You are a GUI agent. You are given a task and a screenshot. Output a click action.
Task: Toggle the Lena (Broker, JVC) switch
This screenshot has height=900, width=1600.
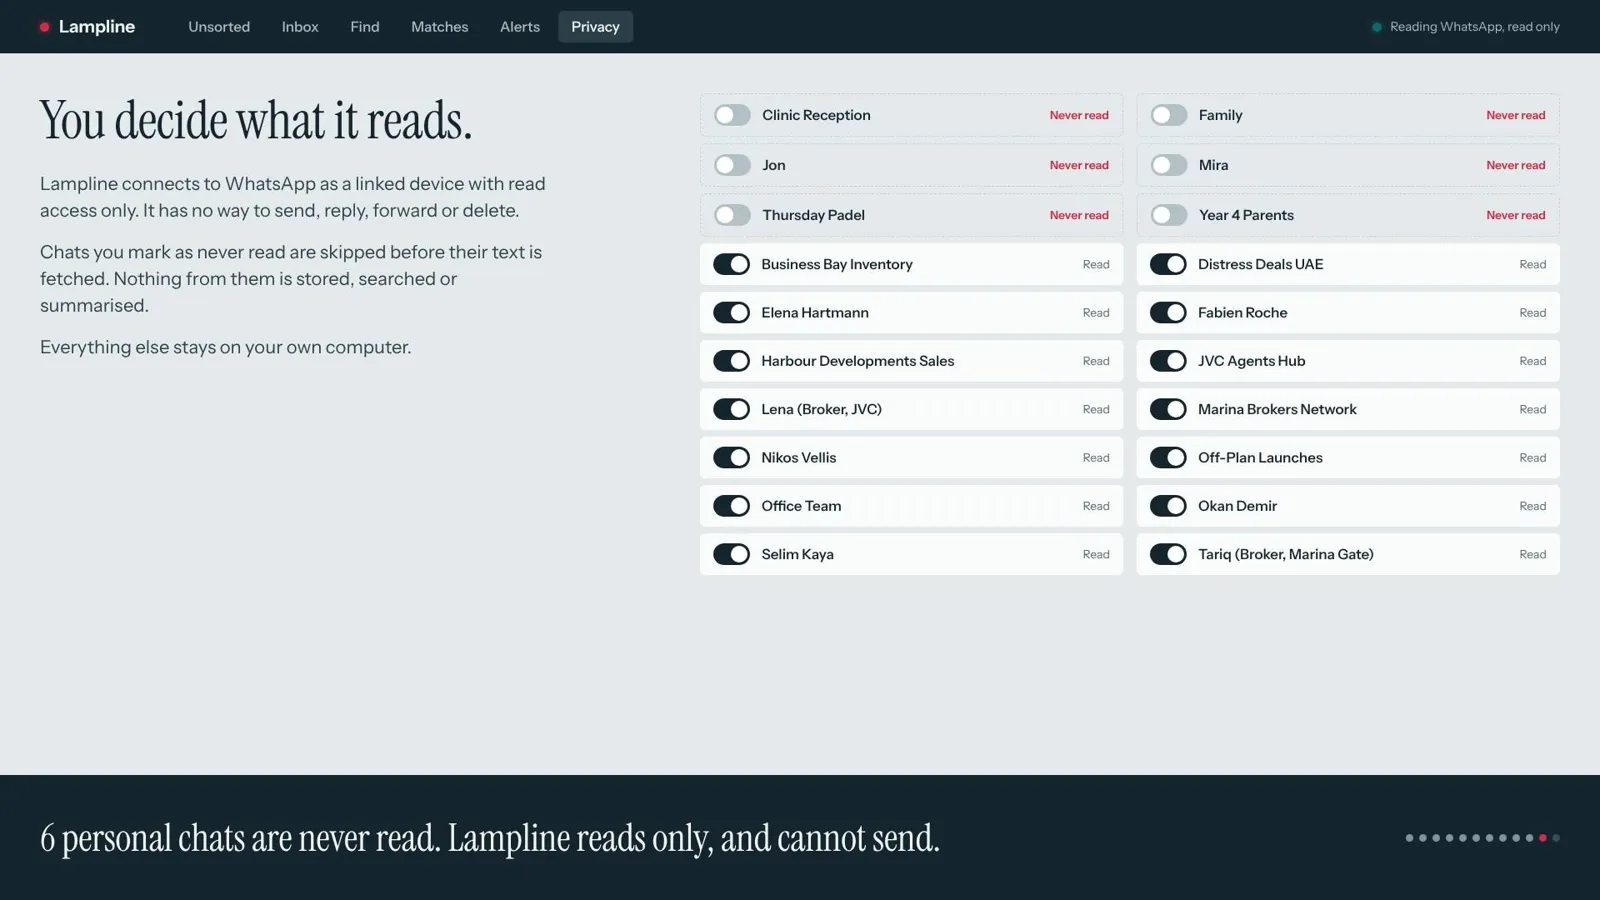pos(731,409)
